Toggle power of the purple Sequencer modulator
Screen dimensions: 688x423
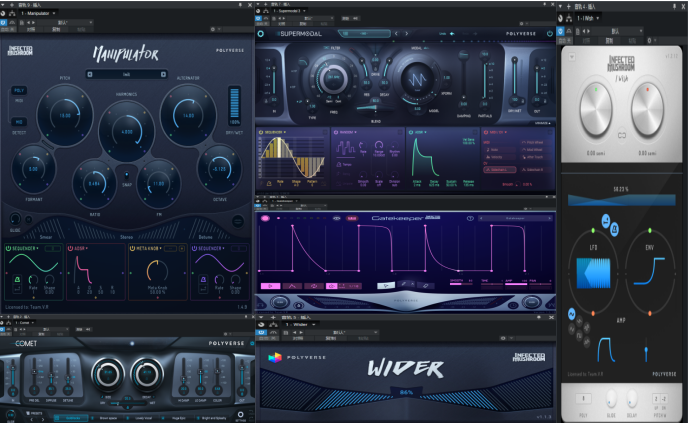[x=194, y=248]
